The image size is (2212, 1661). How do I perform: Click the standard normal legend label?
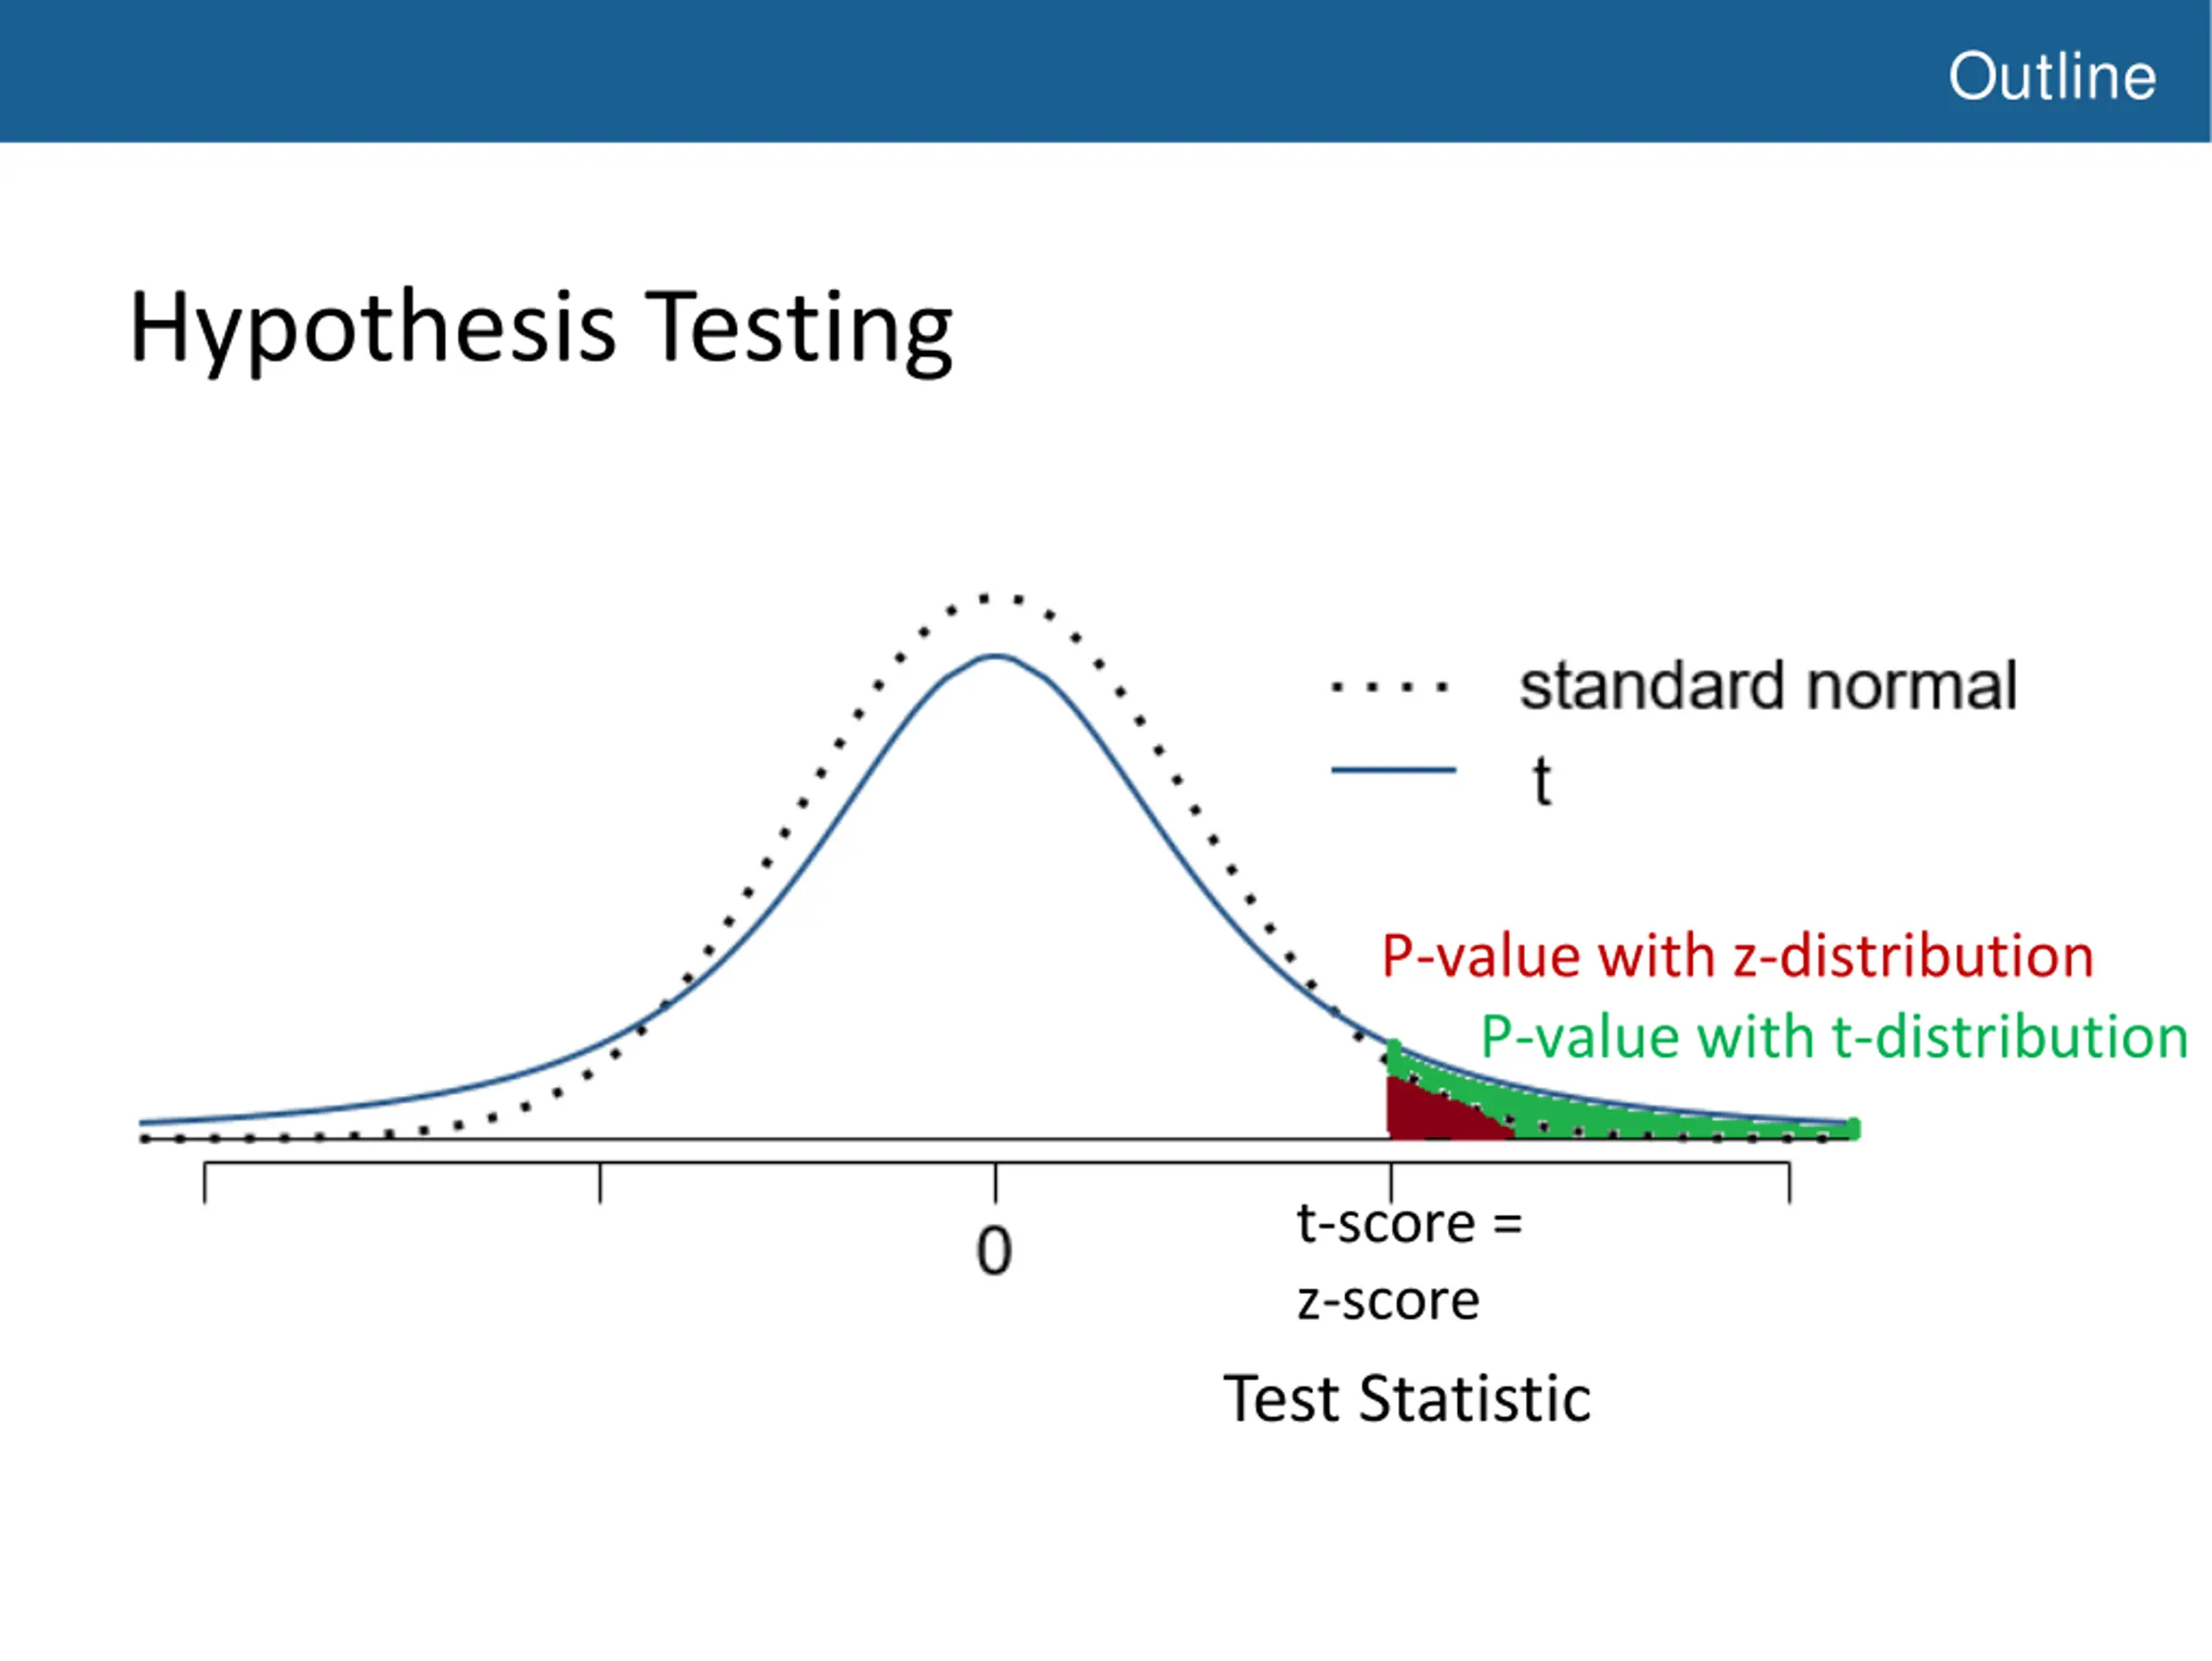point(1768,686)
